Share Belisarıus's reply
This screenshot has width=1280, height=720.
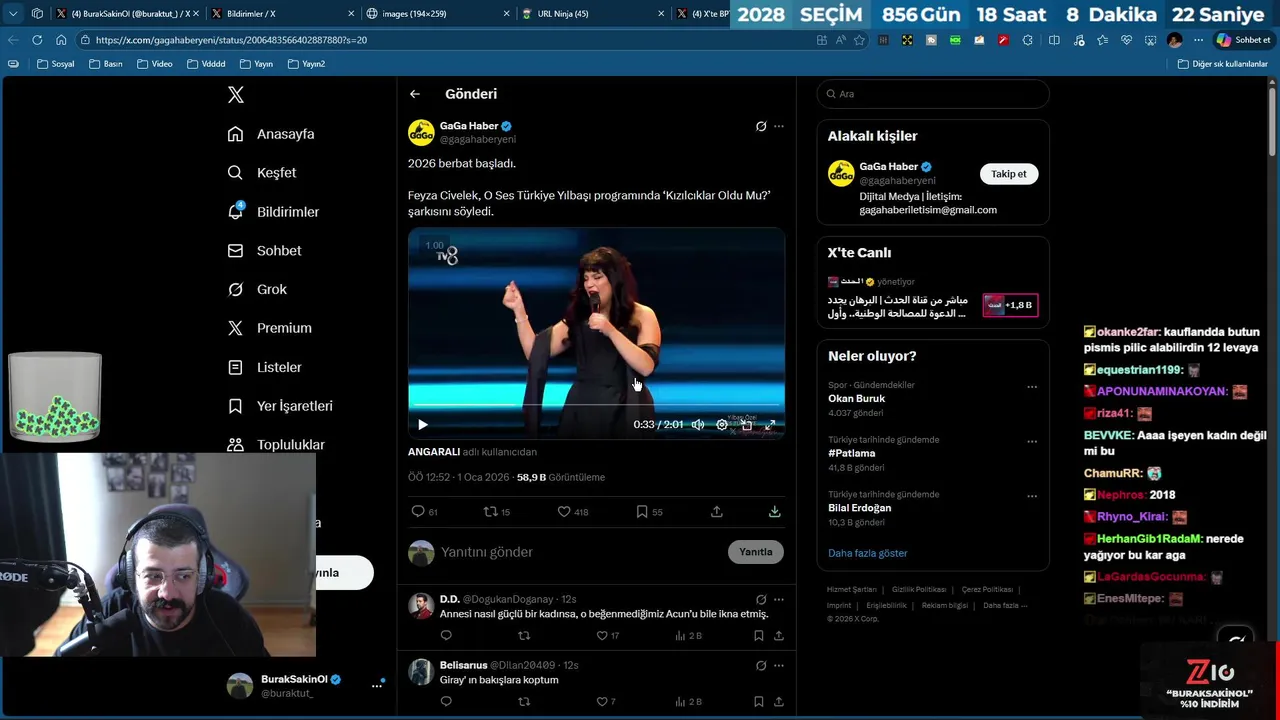coord(779,702)
